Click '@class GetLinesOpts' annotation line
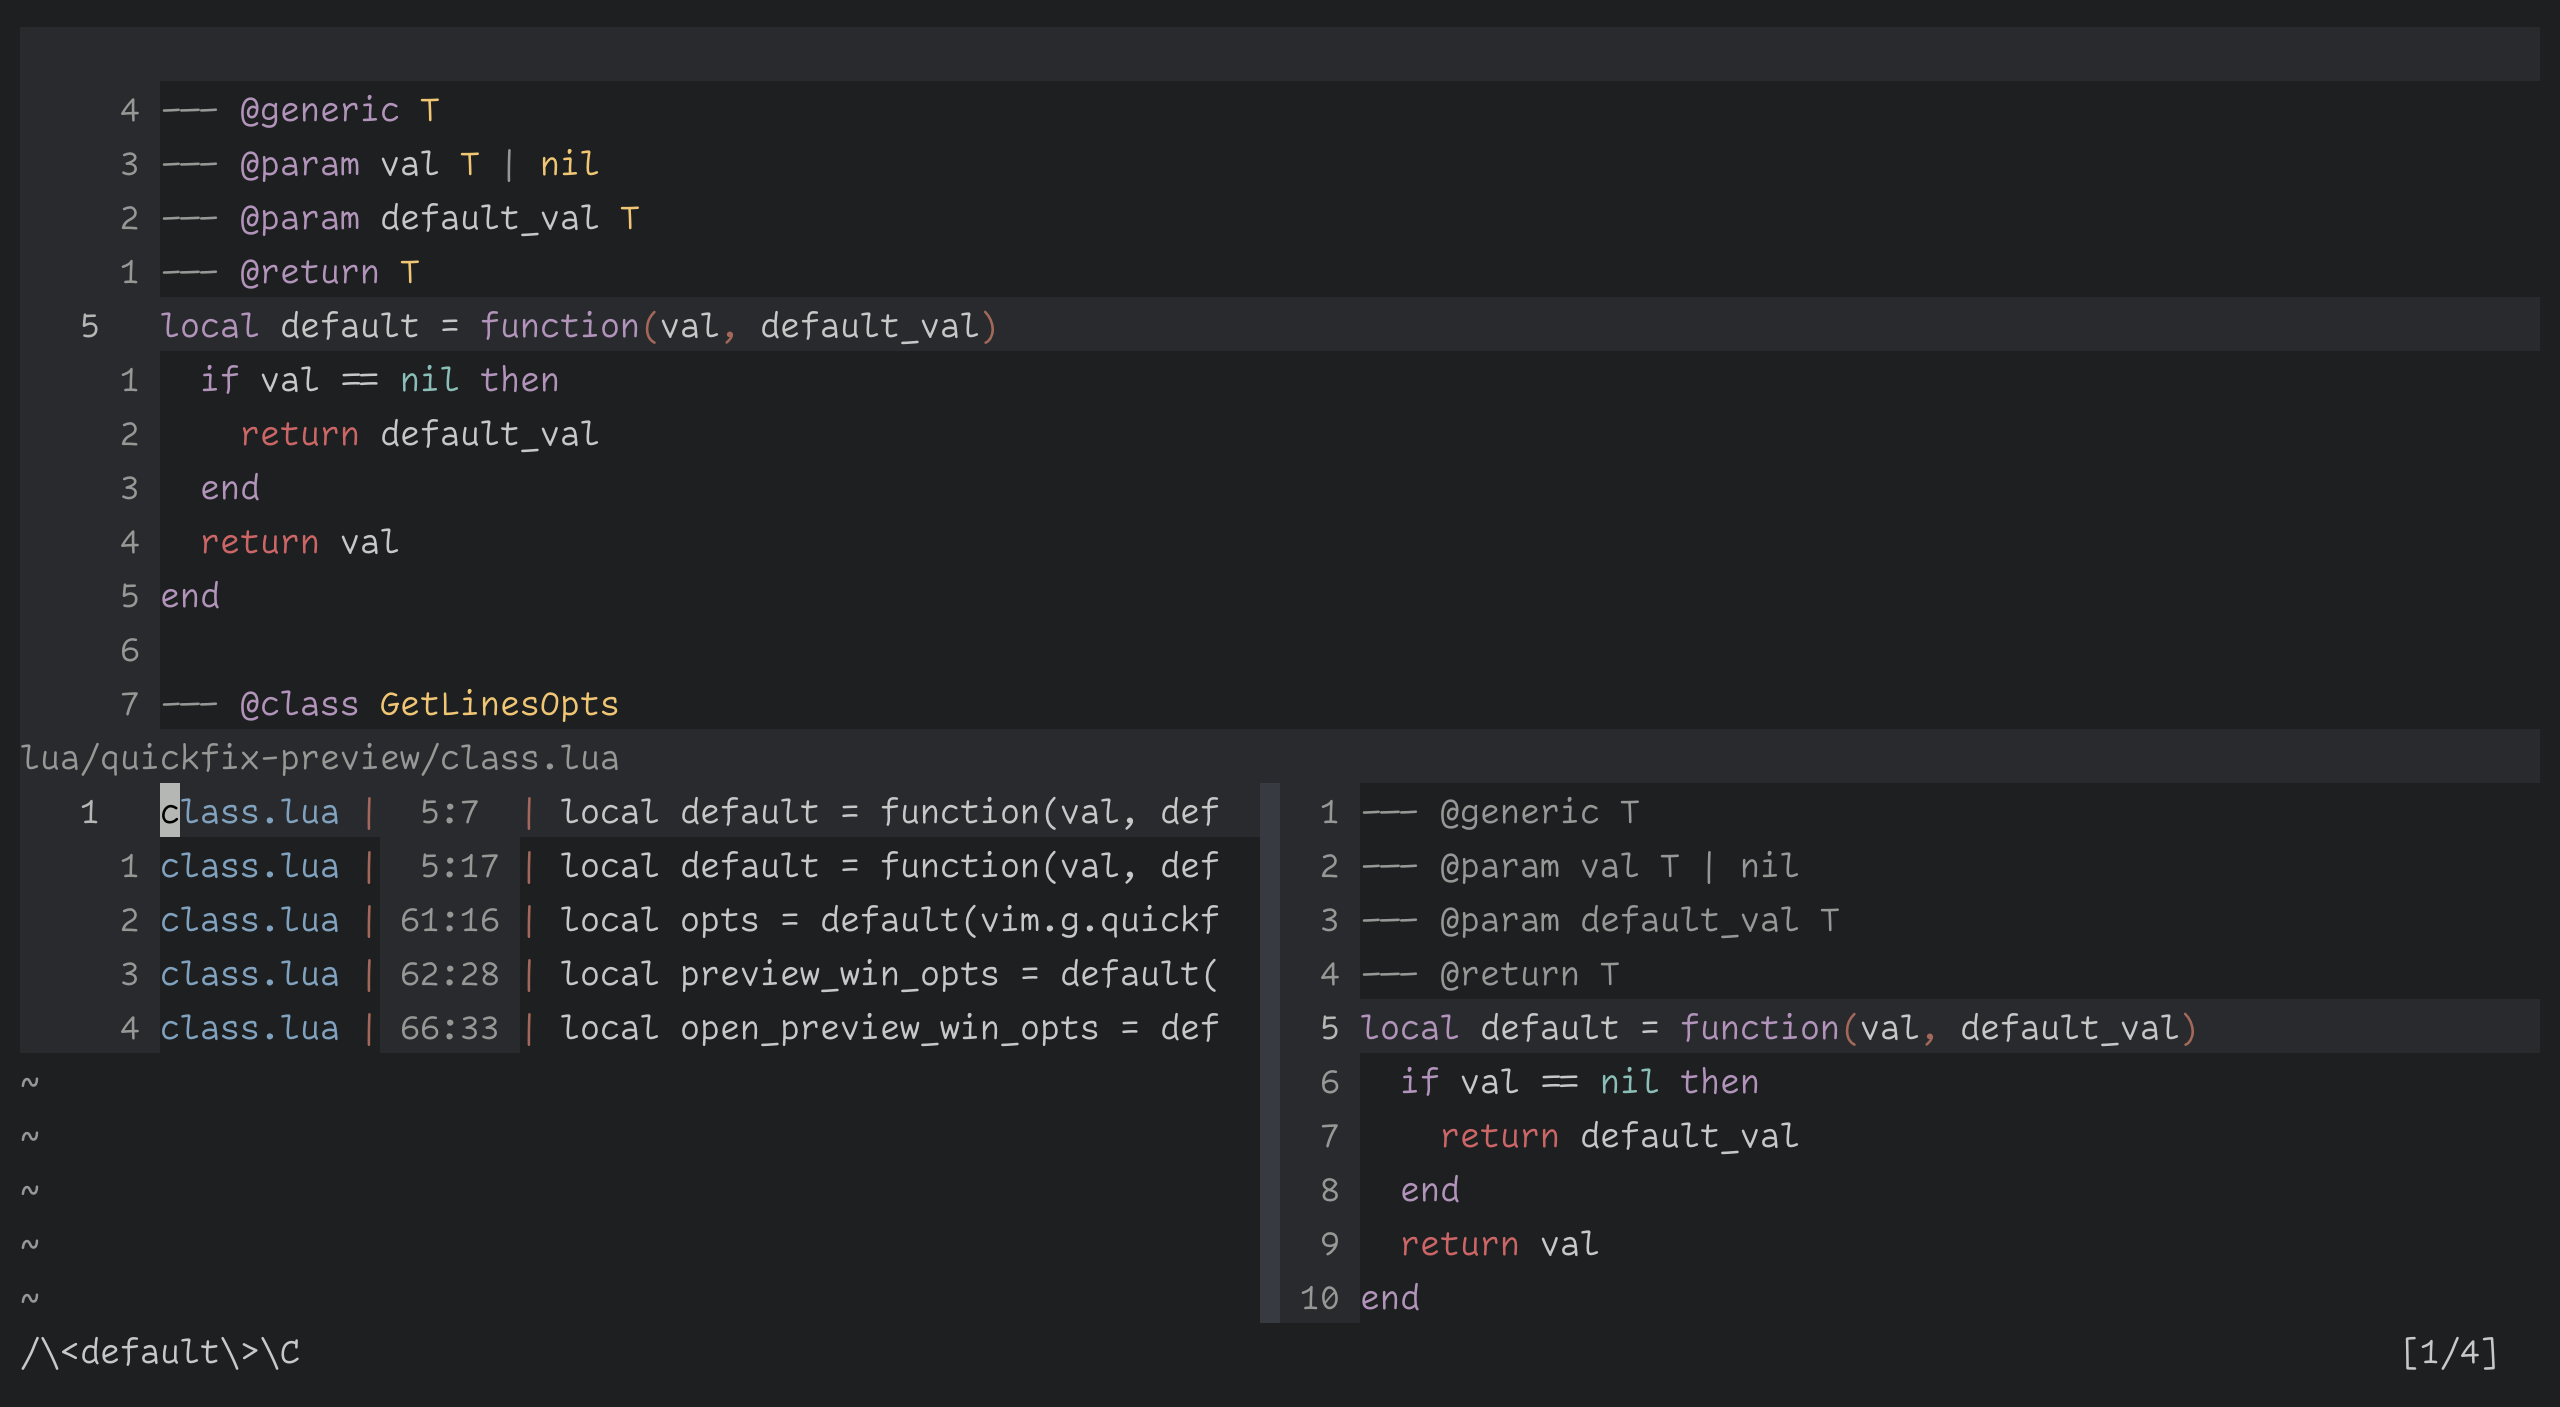 pyautogui.click(x=428, y=704)
